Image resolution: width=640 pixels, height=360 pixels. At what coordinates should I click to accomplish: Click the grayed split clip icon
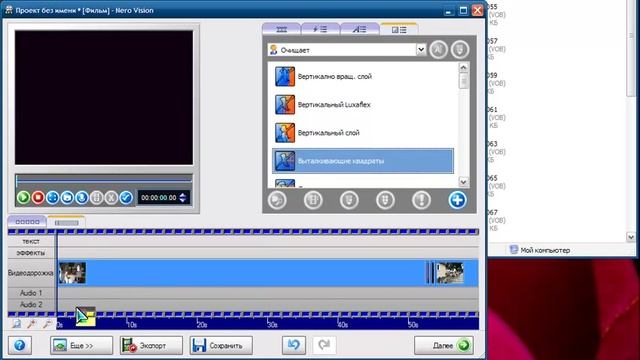pos(96,198)
